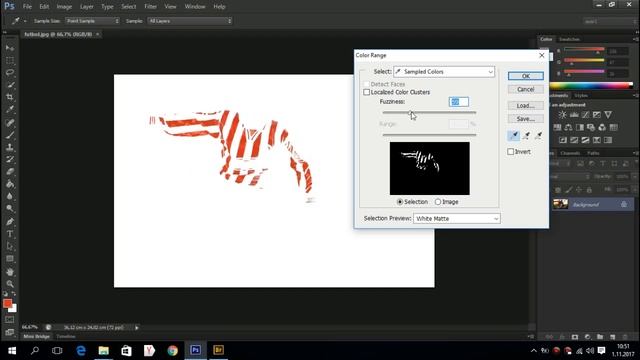Open the Image menu
This screenshot has height=360, width=640.
pyautogui.click(x=64, y=7)
